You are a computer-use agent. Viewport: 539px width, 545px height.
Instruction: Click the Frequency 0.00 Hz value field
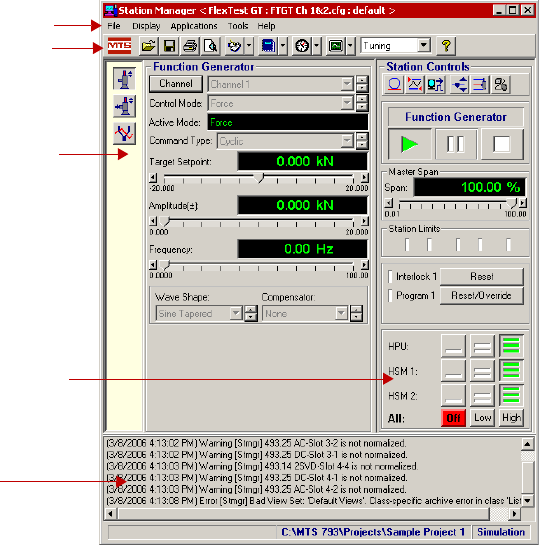coord(302,249)
